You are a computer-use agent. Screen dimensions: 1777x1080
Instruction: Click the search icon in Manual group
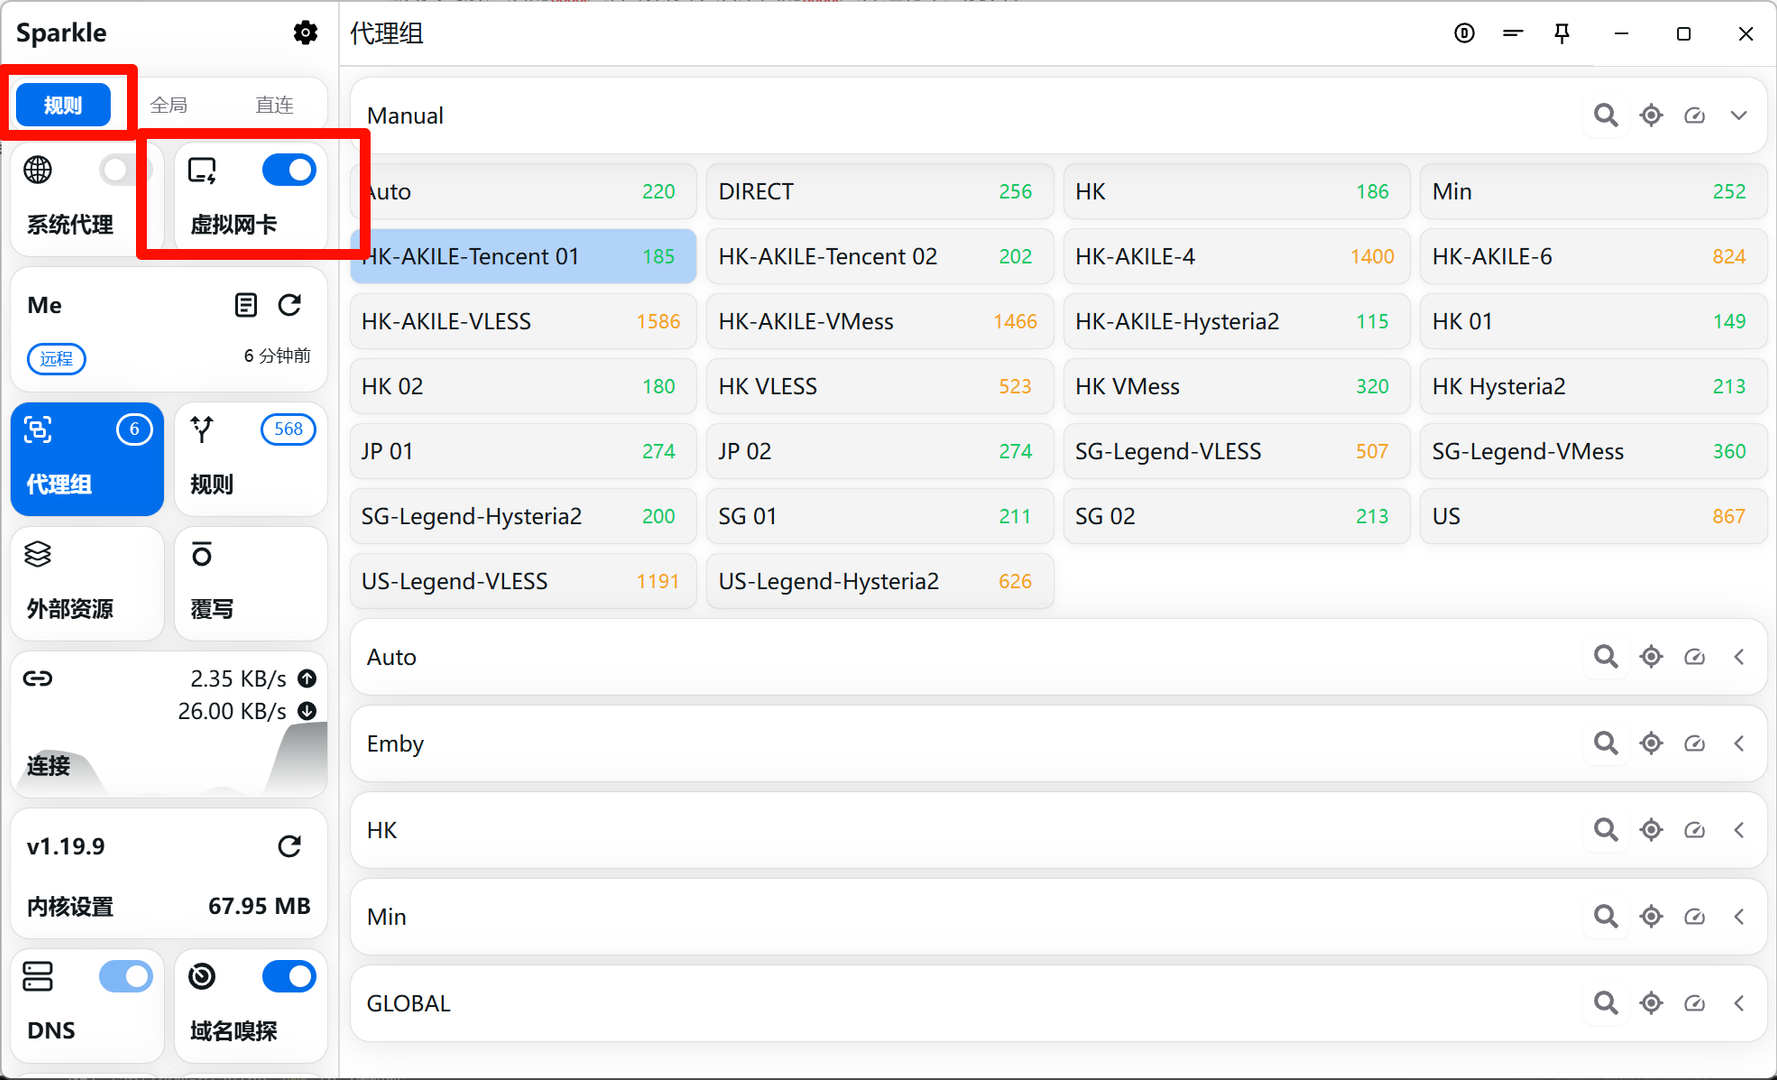[x=1605, y=116]
